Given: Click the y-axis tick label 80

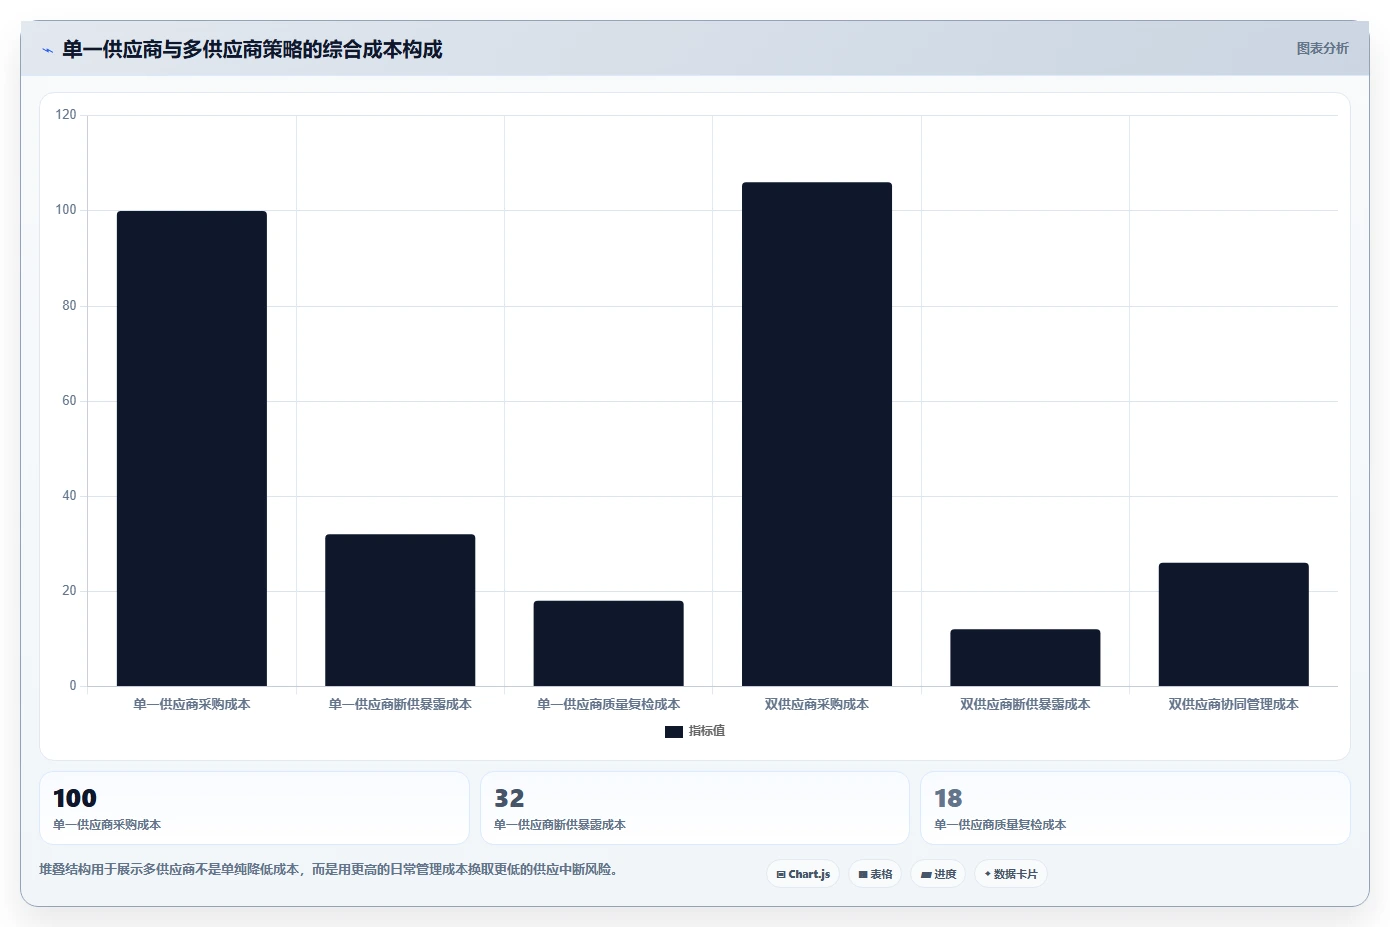Looking at the screenshot, I should 69,305.
